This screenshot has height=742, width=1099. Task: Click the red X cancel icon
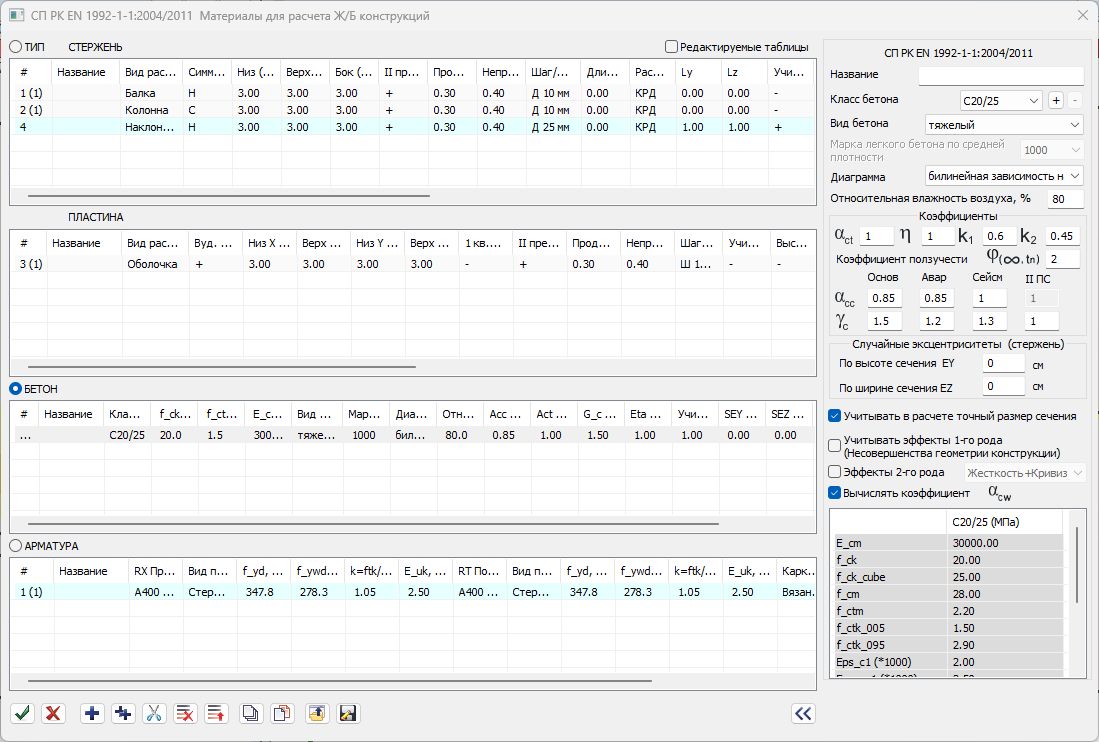coord(54,713)
